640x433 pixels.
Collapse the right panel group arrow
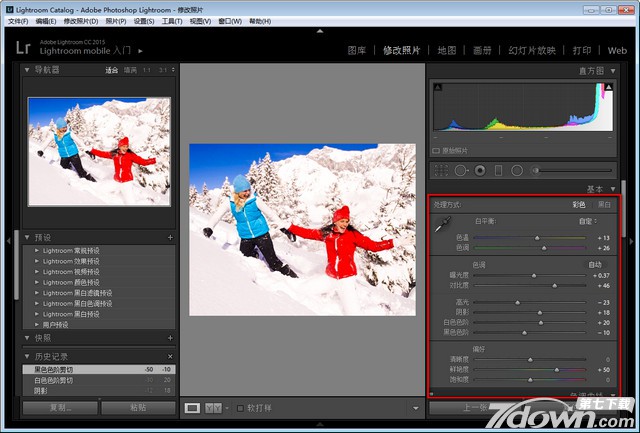(x=633, y=241)
